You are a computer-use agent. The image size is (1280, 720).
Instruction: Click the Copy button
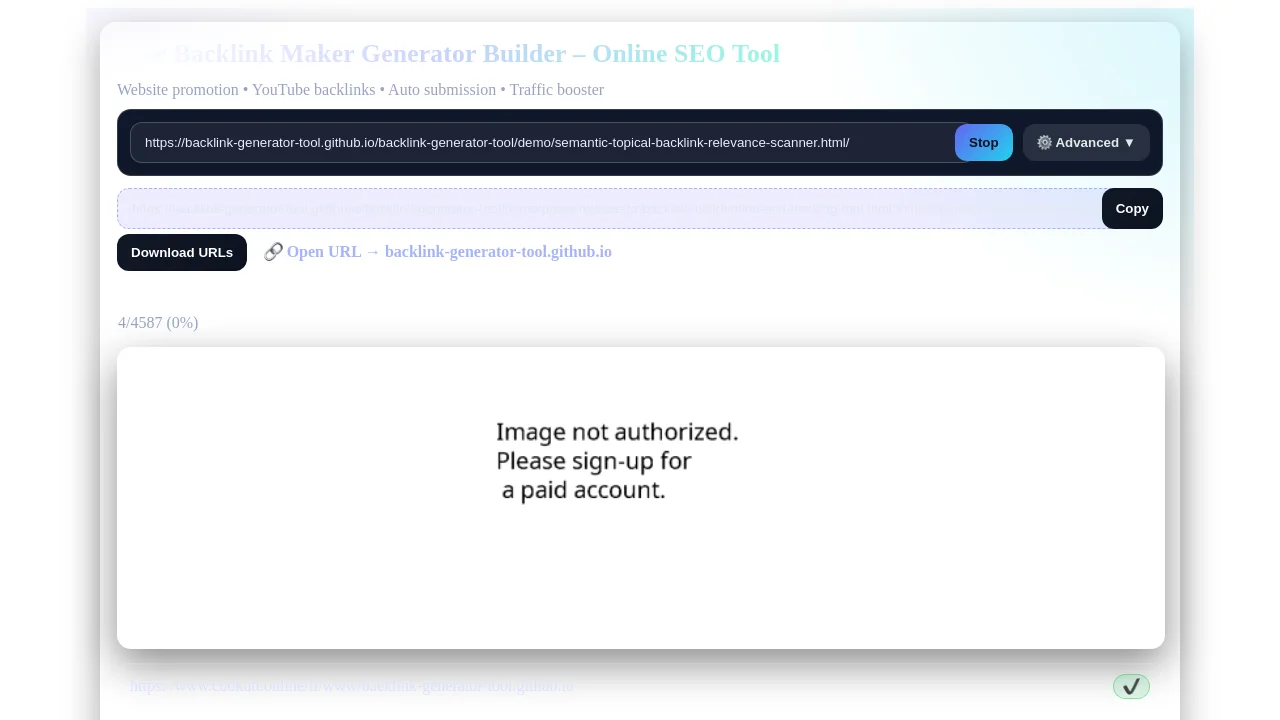click(x=1132, y=209)
